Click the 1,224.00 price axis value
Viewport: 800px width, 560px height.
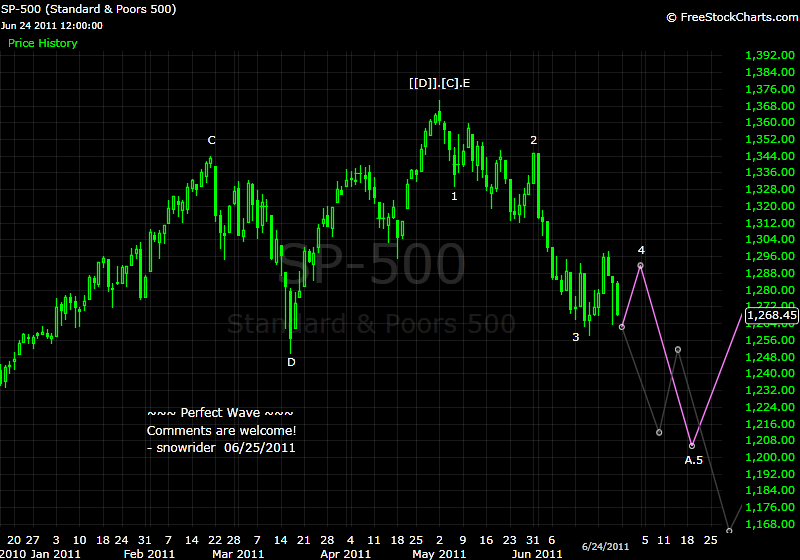point(770,407)
